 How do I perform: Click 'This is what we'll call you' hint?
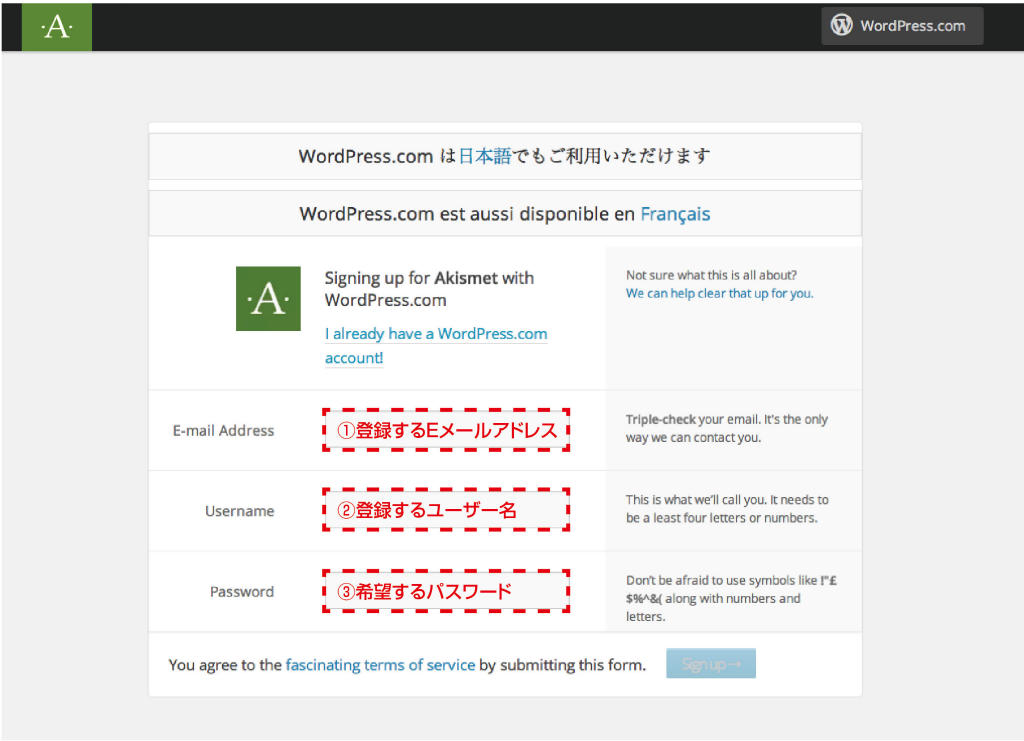tap(727, 509)
